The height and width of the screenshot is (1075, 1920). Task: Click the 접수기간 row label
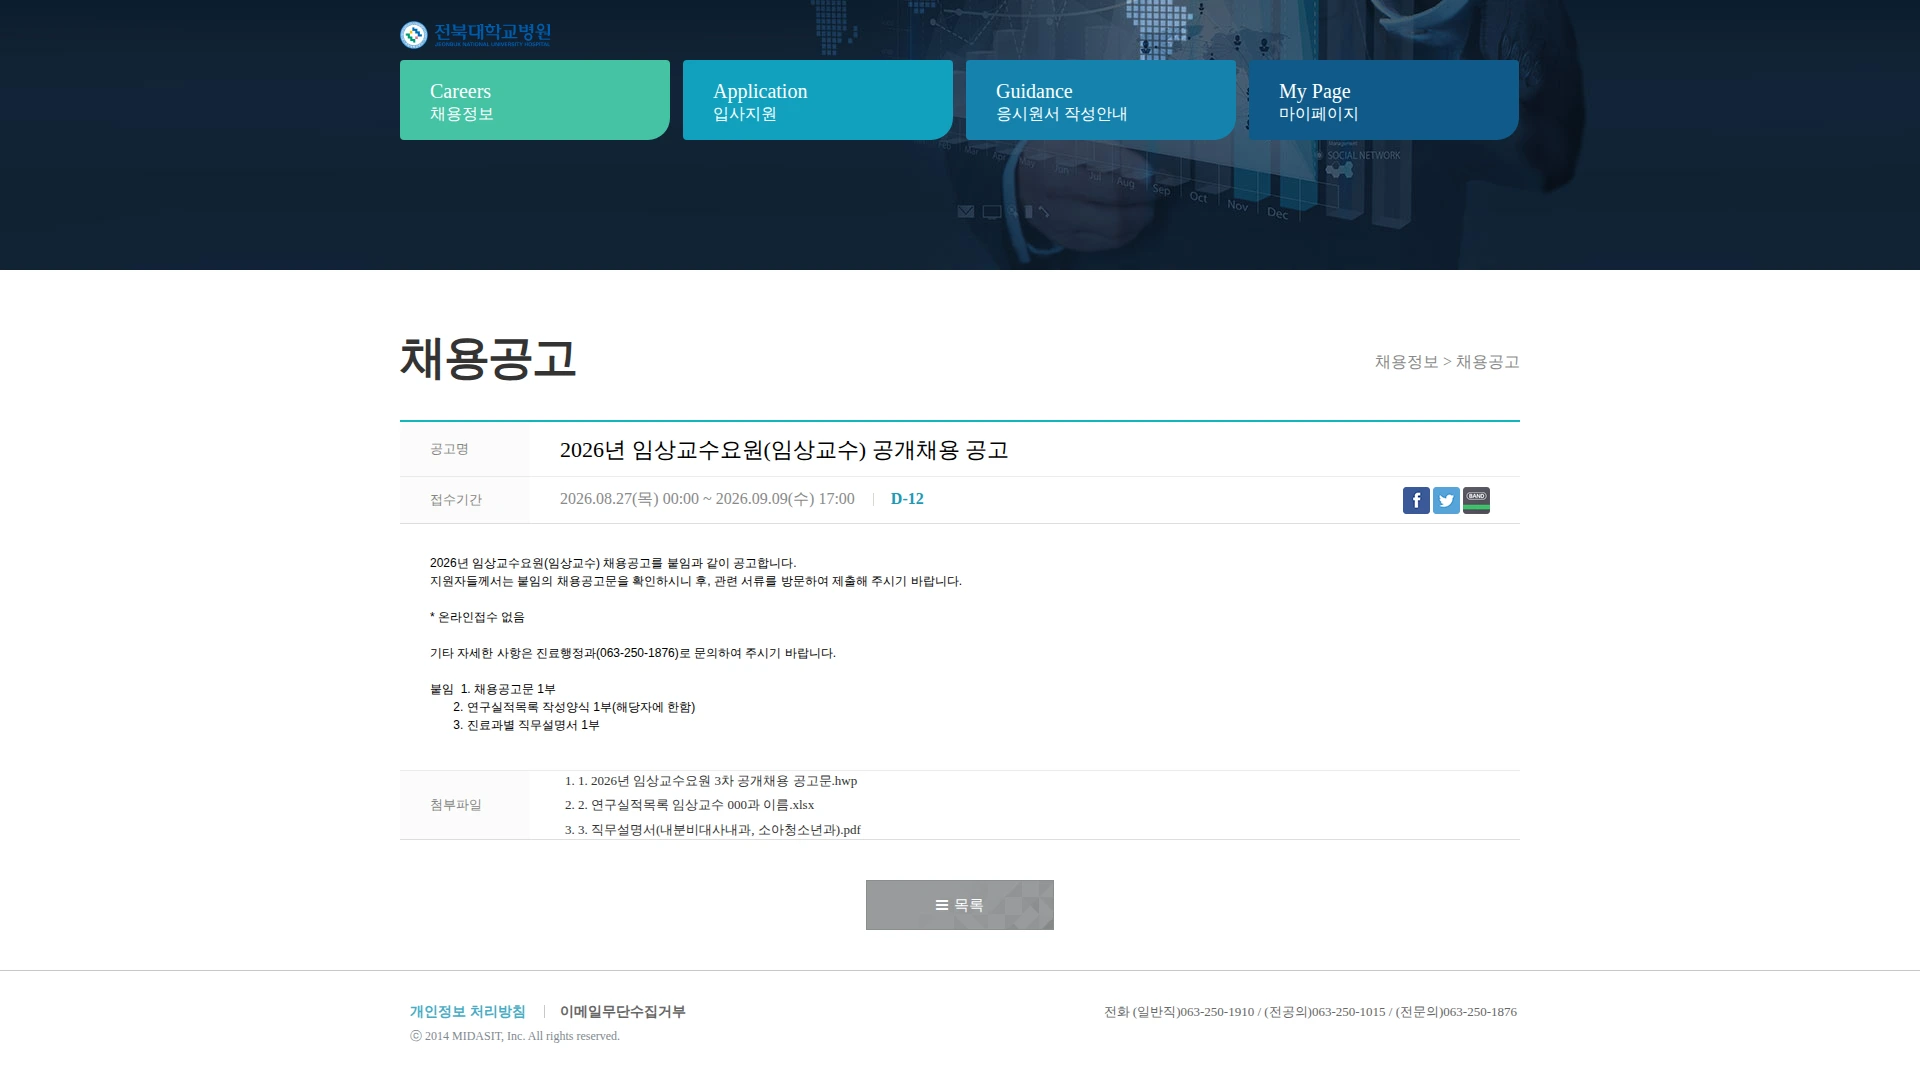[x=456, y=500]
